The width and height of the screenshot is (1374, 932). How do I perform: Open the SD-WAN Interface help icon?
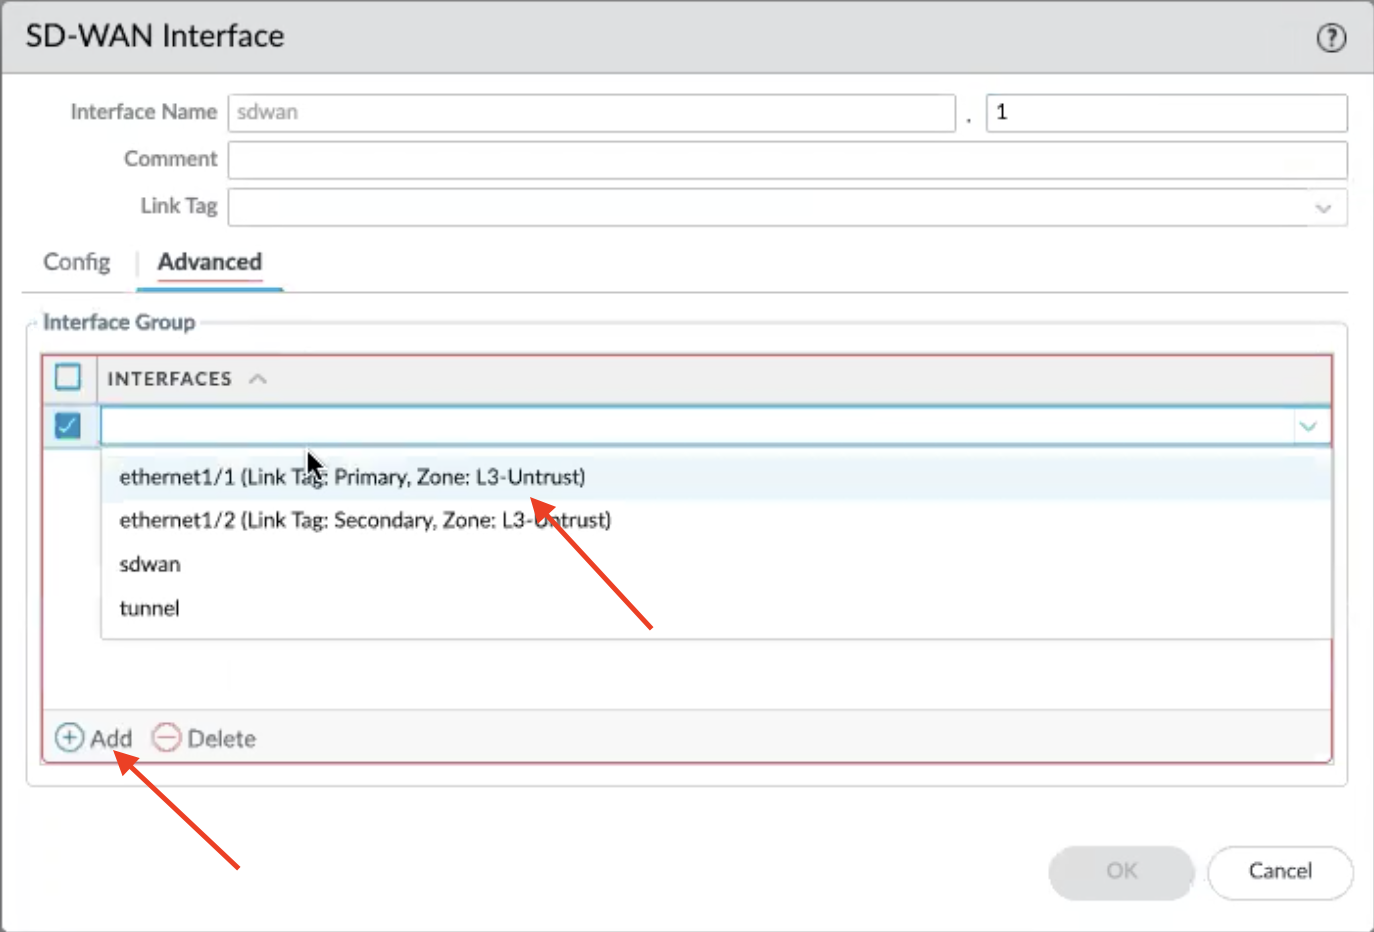pyautogui.click(x=1331, y=38)
